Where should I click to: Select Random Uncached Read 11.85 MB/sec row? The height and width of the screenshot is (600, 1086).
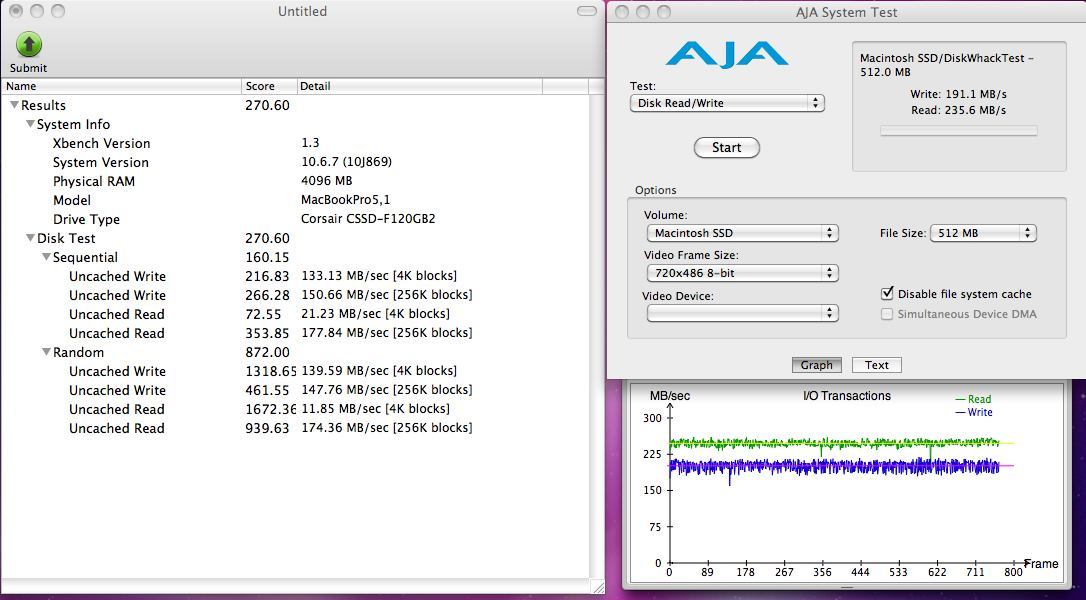click(295, 409)
